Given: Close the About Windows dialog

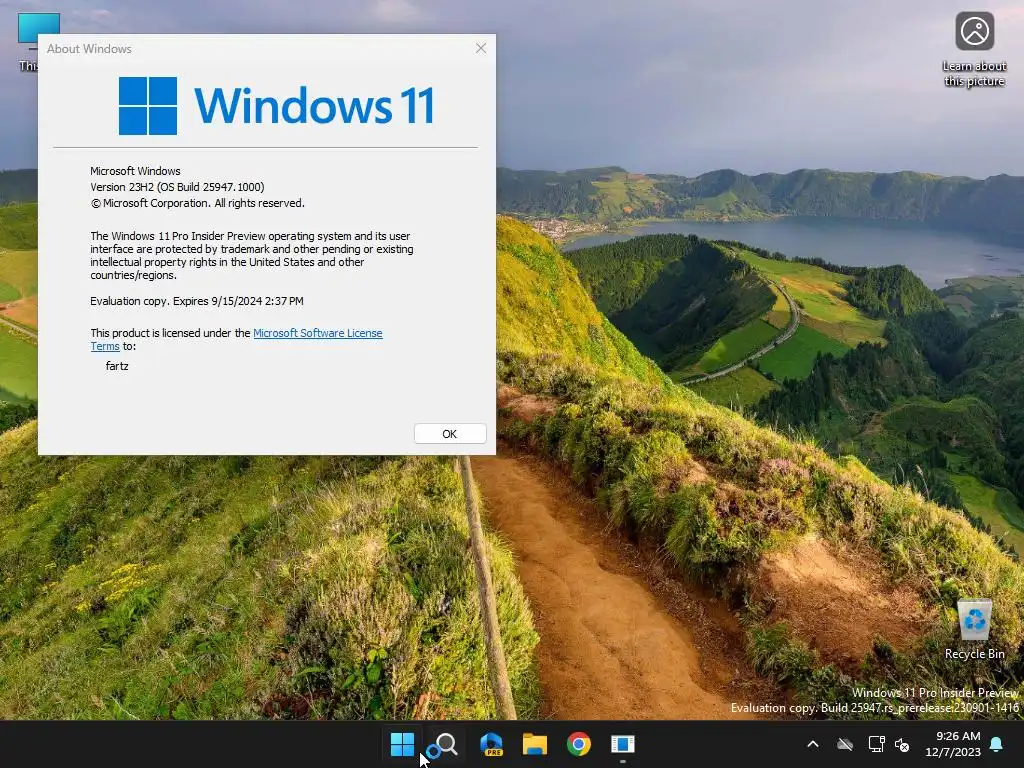Looking at the screenshot, I should (481, 48).
